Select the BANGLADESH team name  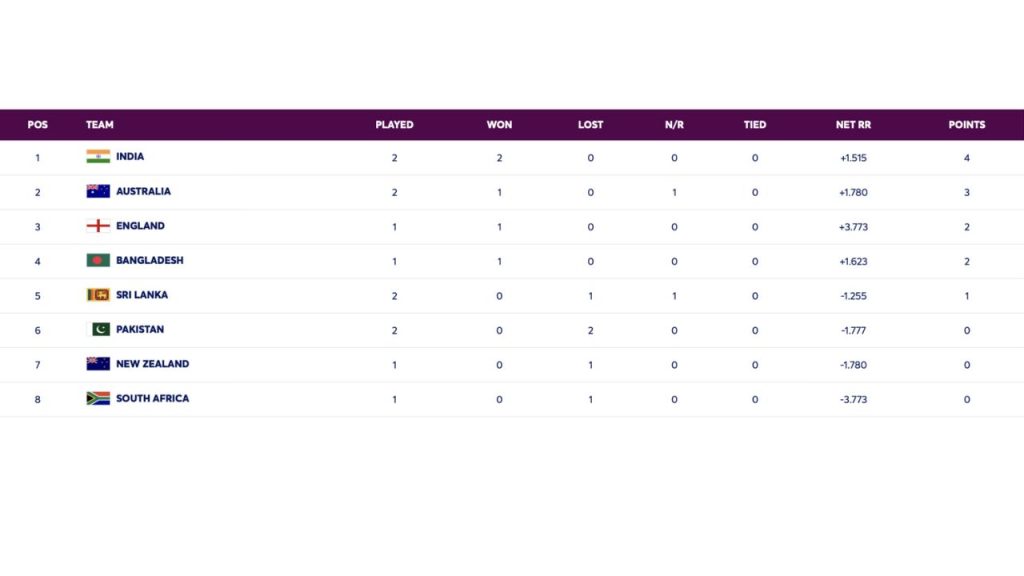coord(149,260)
